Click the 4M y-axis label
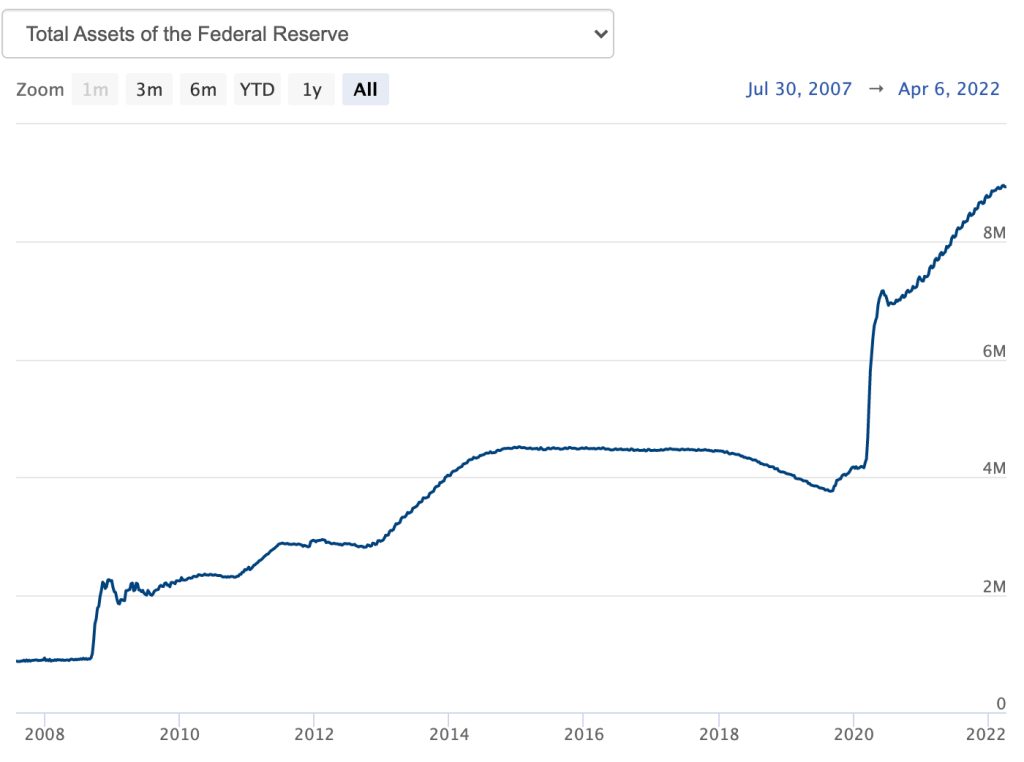Screen dimensions: 1024x762 coord(993,468)
